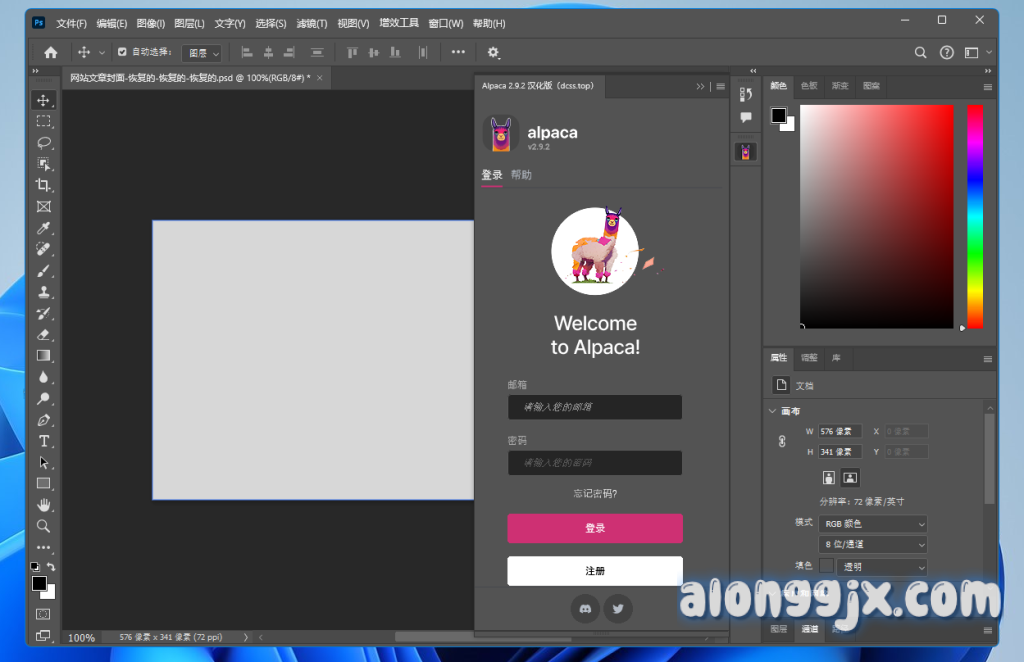Toggle the width-height link constraint icon
The width and height of the screenshot is (1024, 662).
pos(782,442)
